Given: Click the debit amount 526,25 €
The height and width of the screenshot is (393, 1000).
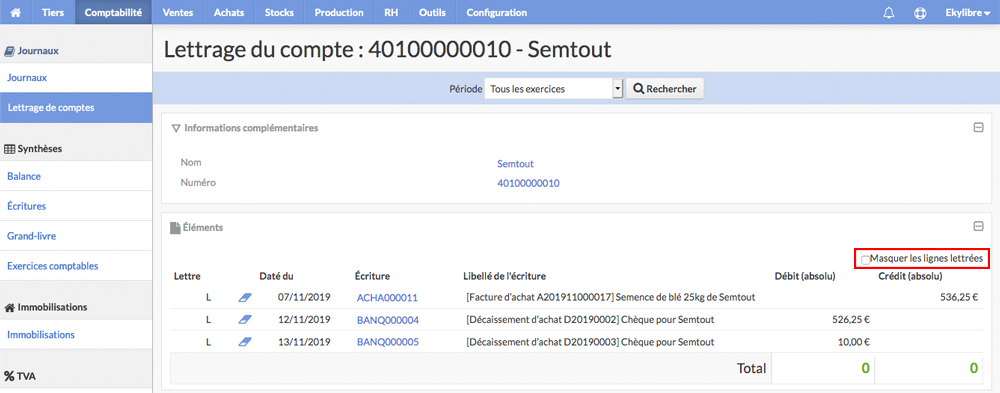Looking at the screenshot, I should [x=852, y=320].
